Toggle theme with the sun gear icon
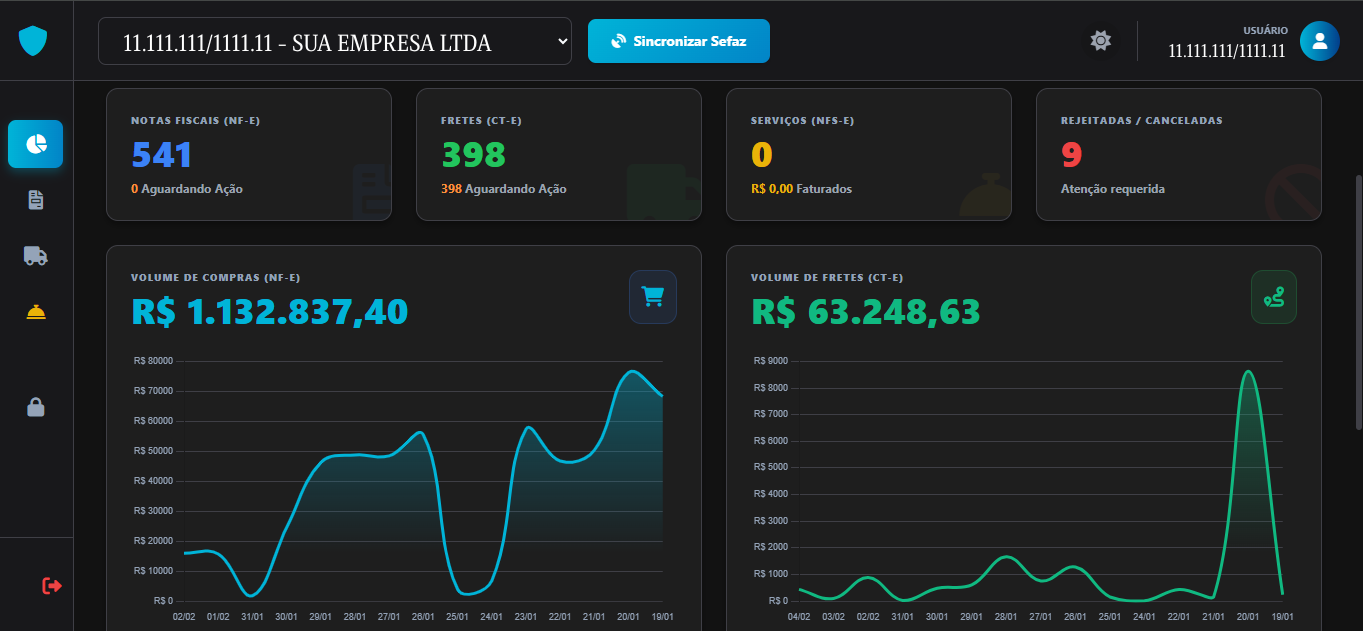1363x631 pixels. tap(1100, 41)
